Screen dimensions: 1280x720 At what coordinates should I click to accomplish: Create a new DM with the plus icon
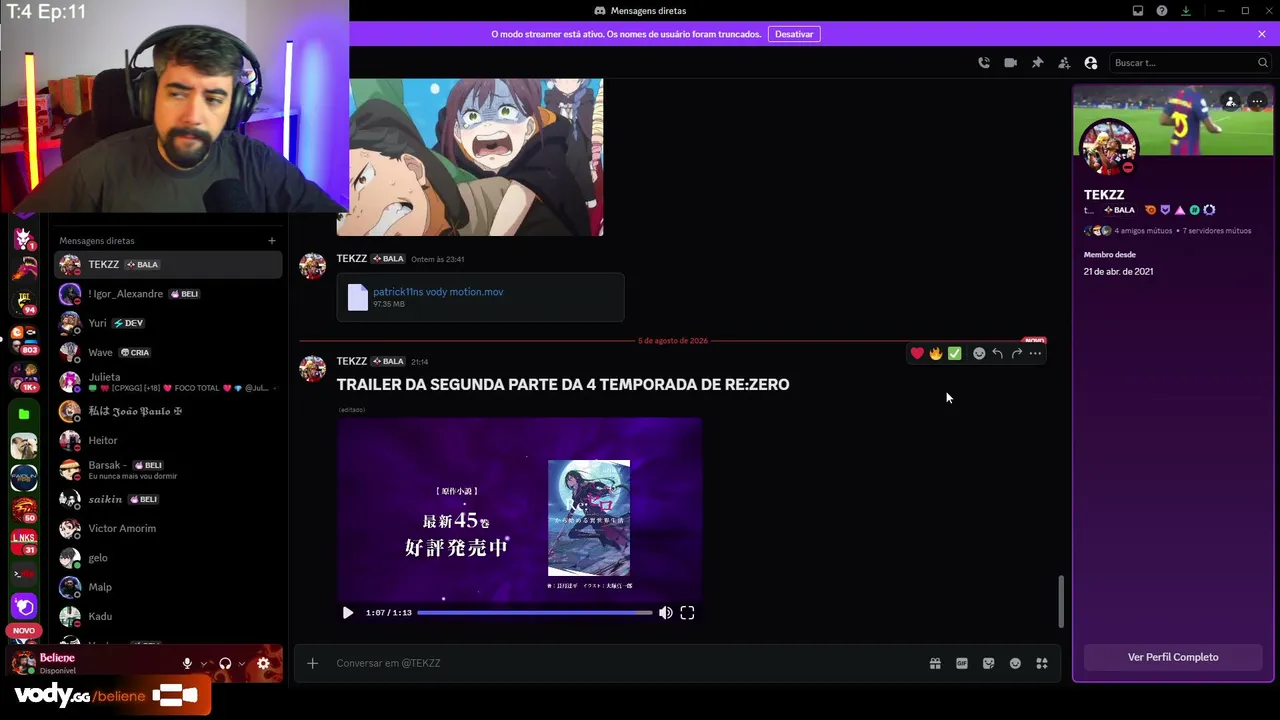click(271, 240)
